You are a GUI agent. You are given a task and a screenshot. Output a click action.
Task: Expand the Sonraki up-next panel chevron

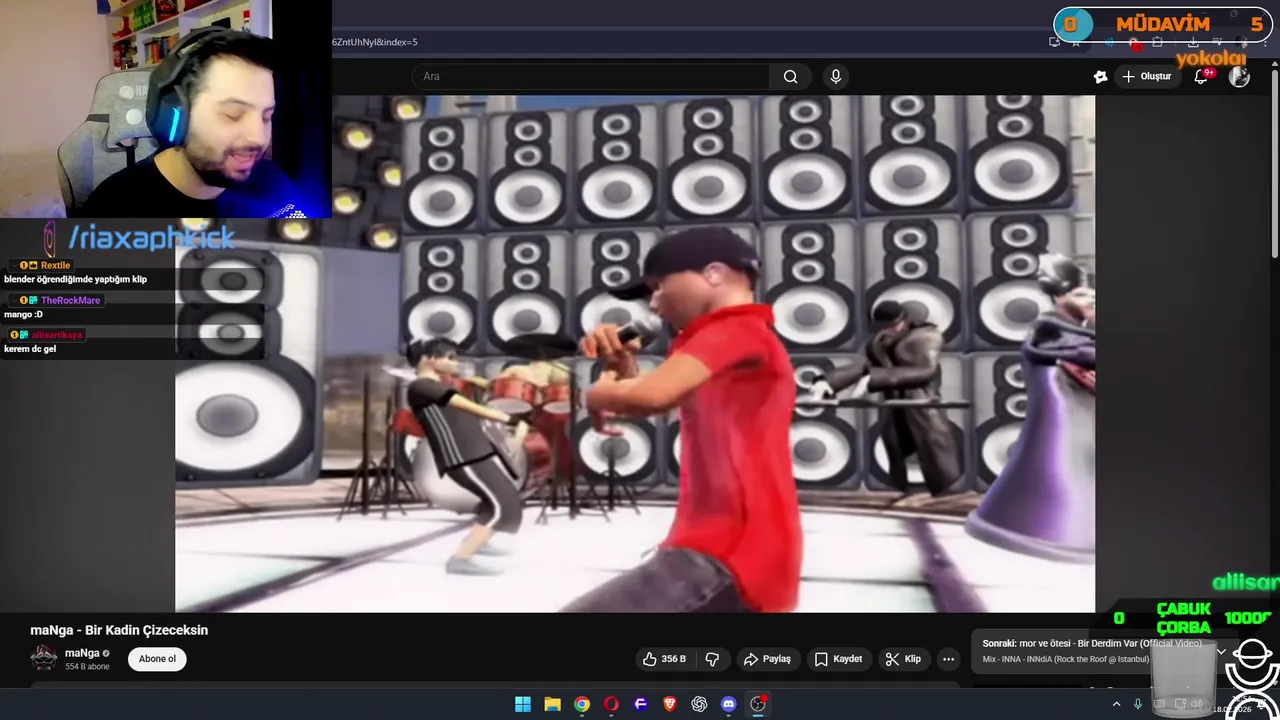tap(1221, 651)
